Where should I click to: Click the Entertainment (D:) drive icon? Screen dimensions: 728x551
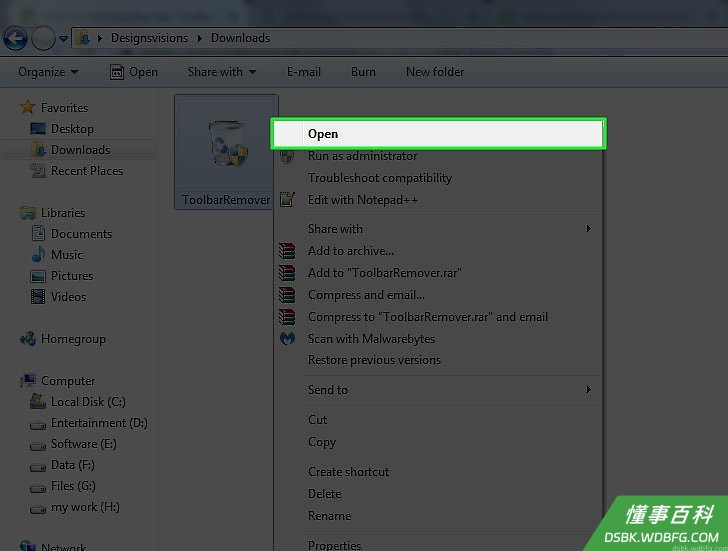(38, 425)
